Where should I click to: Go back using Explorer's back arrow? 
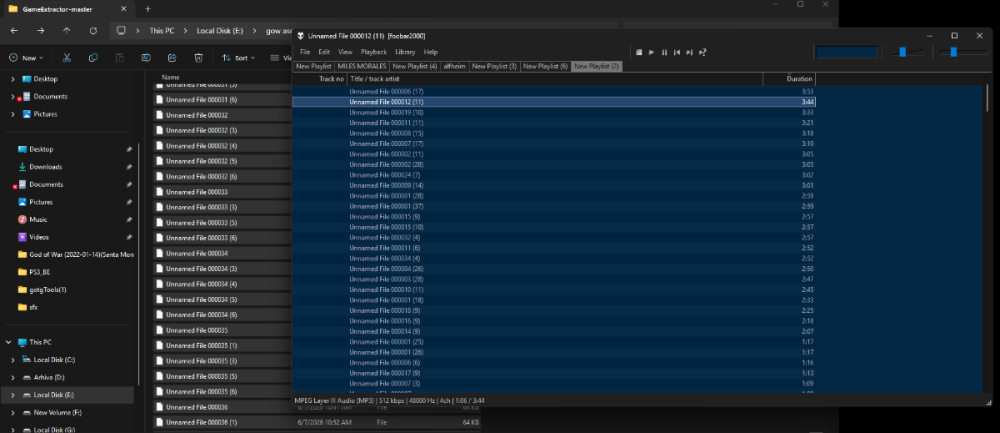coord(14,31)
